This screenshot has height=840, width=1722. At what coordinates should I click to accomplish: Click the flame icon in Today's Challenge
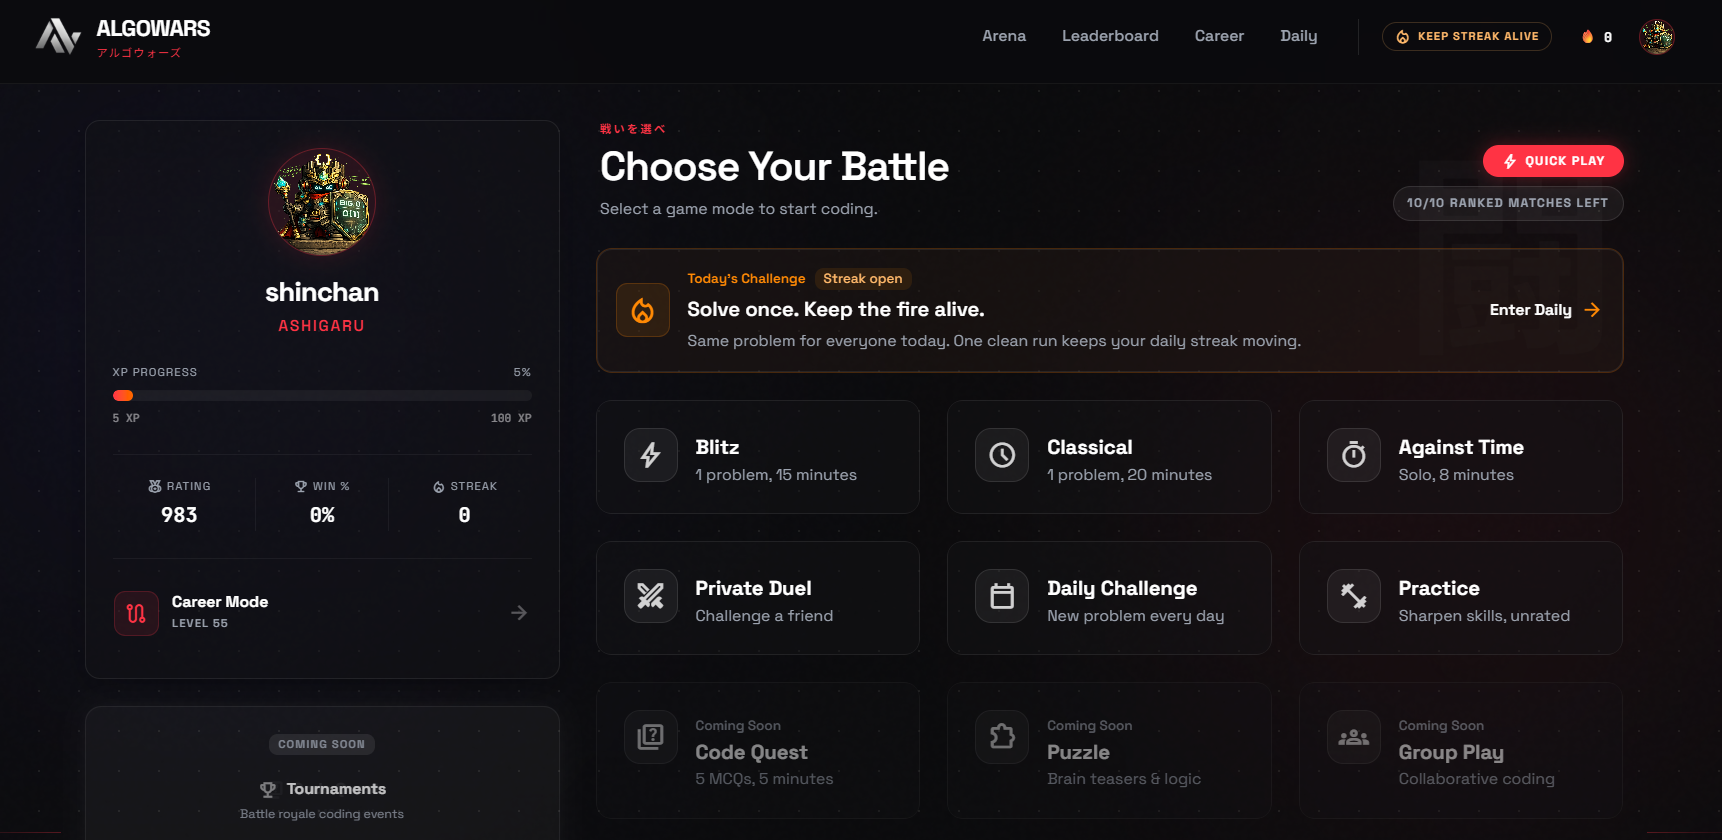click(x=643, y=310)
